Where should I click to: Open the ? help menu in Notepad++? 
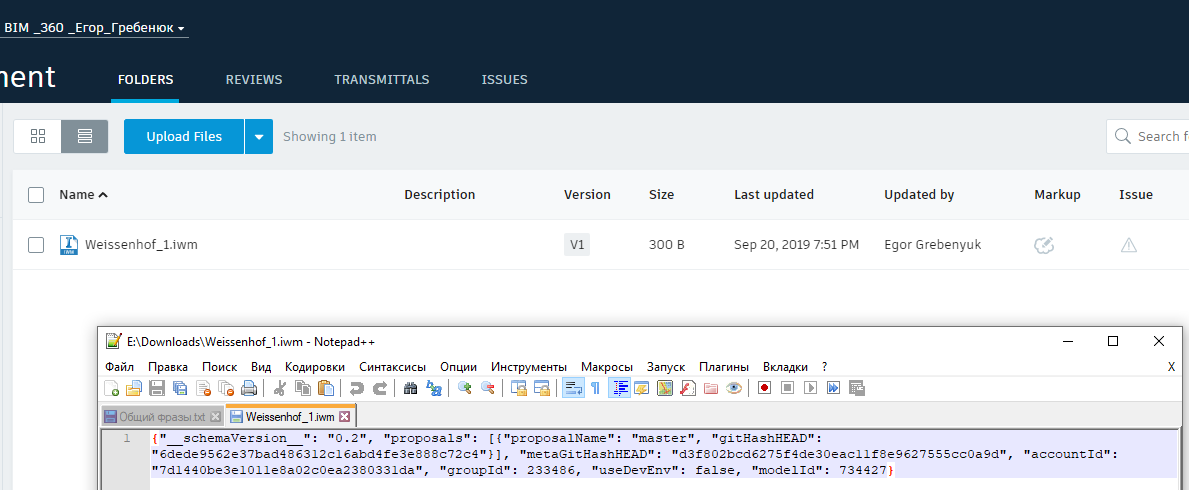(824, 366)
